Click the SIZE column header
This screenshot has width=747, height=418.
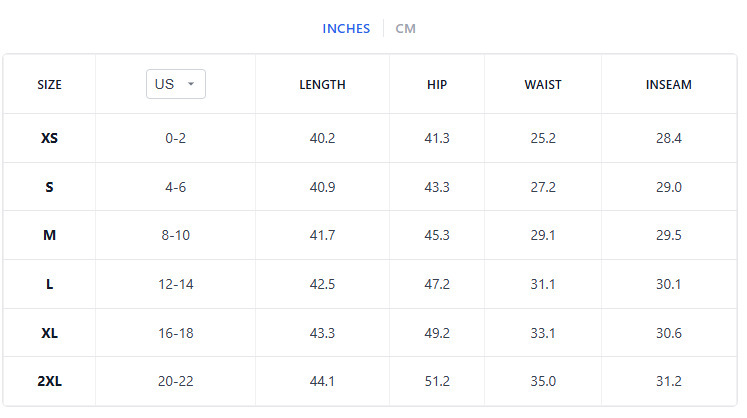[x=49, y=85]
